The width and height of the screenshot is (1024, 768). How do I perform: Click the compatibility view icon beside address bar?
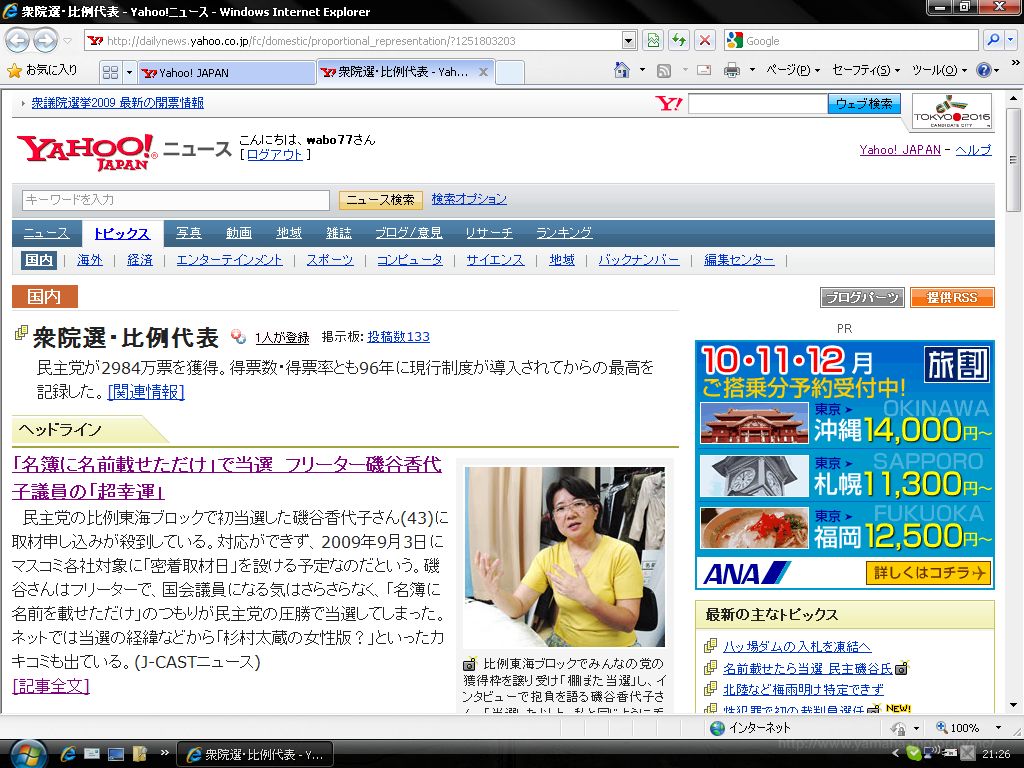(652, 40)
